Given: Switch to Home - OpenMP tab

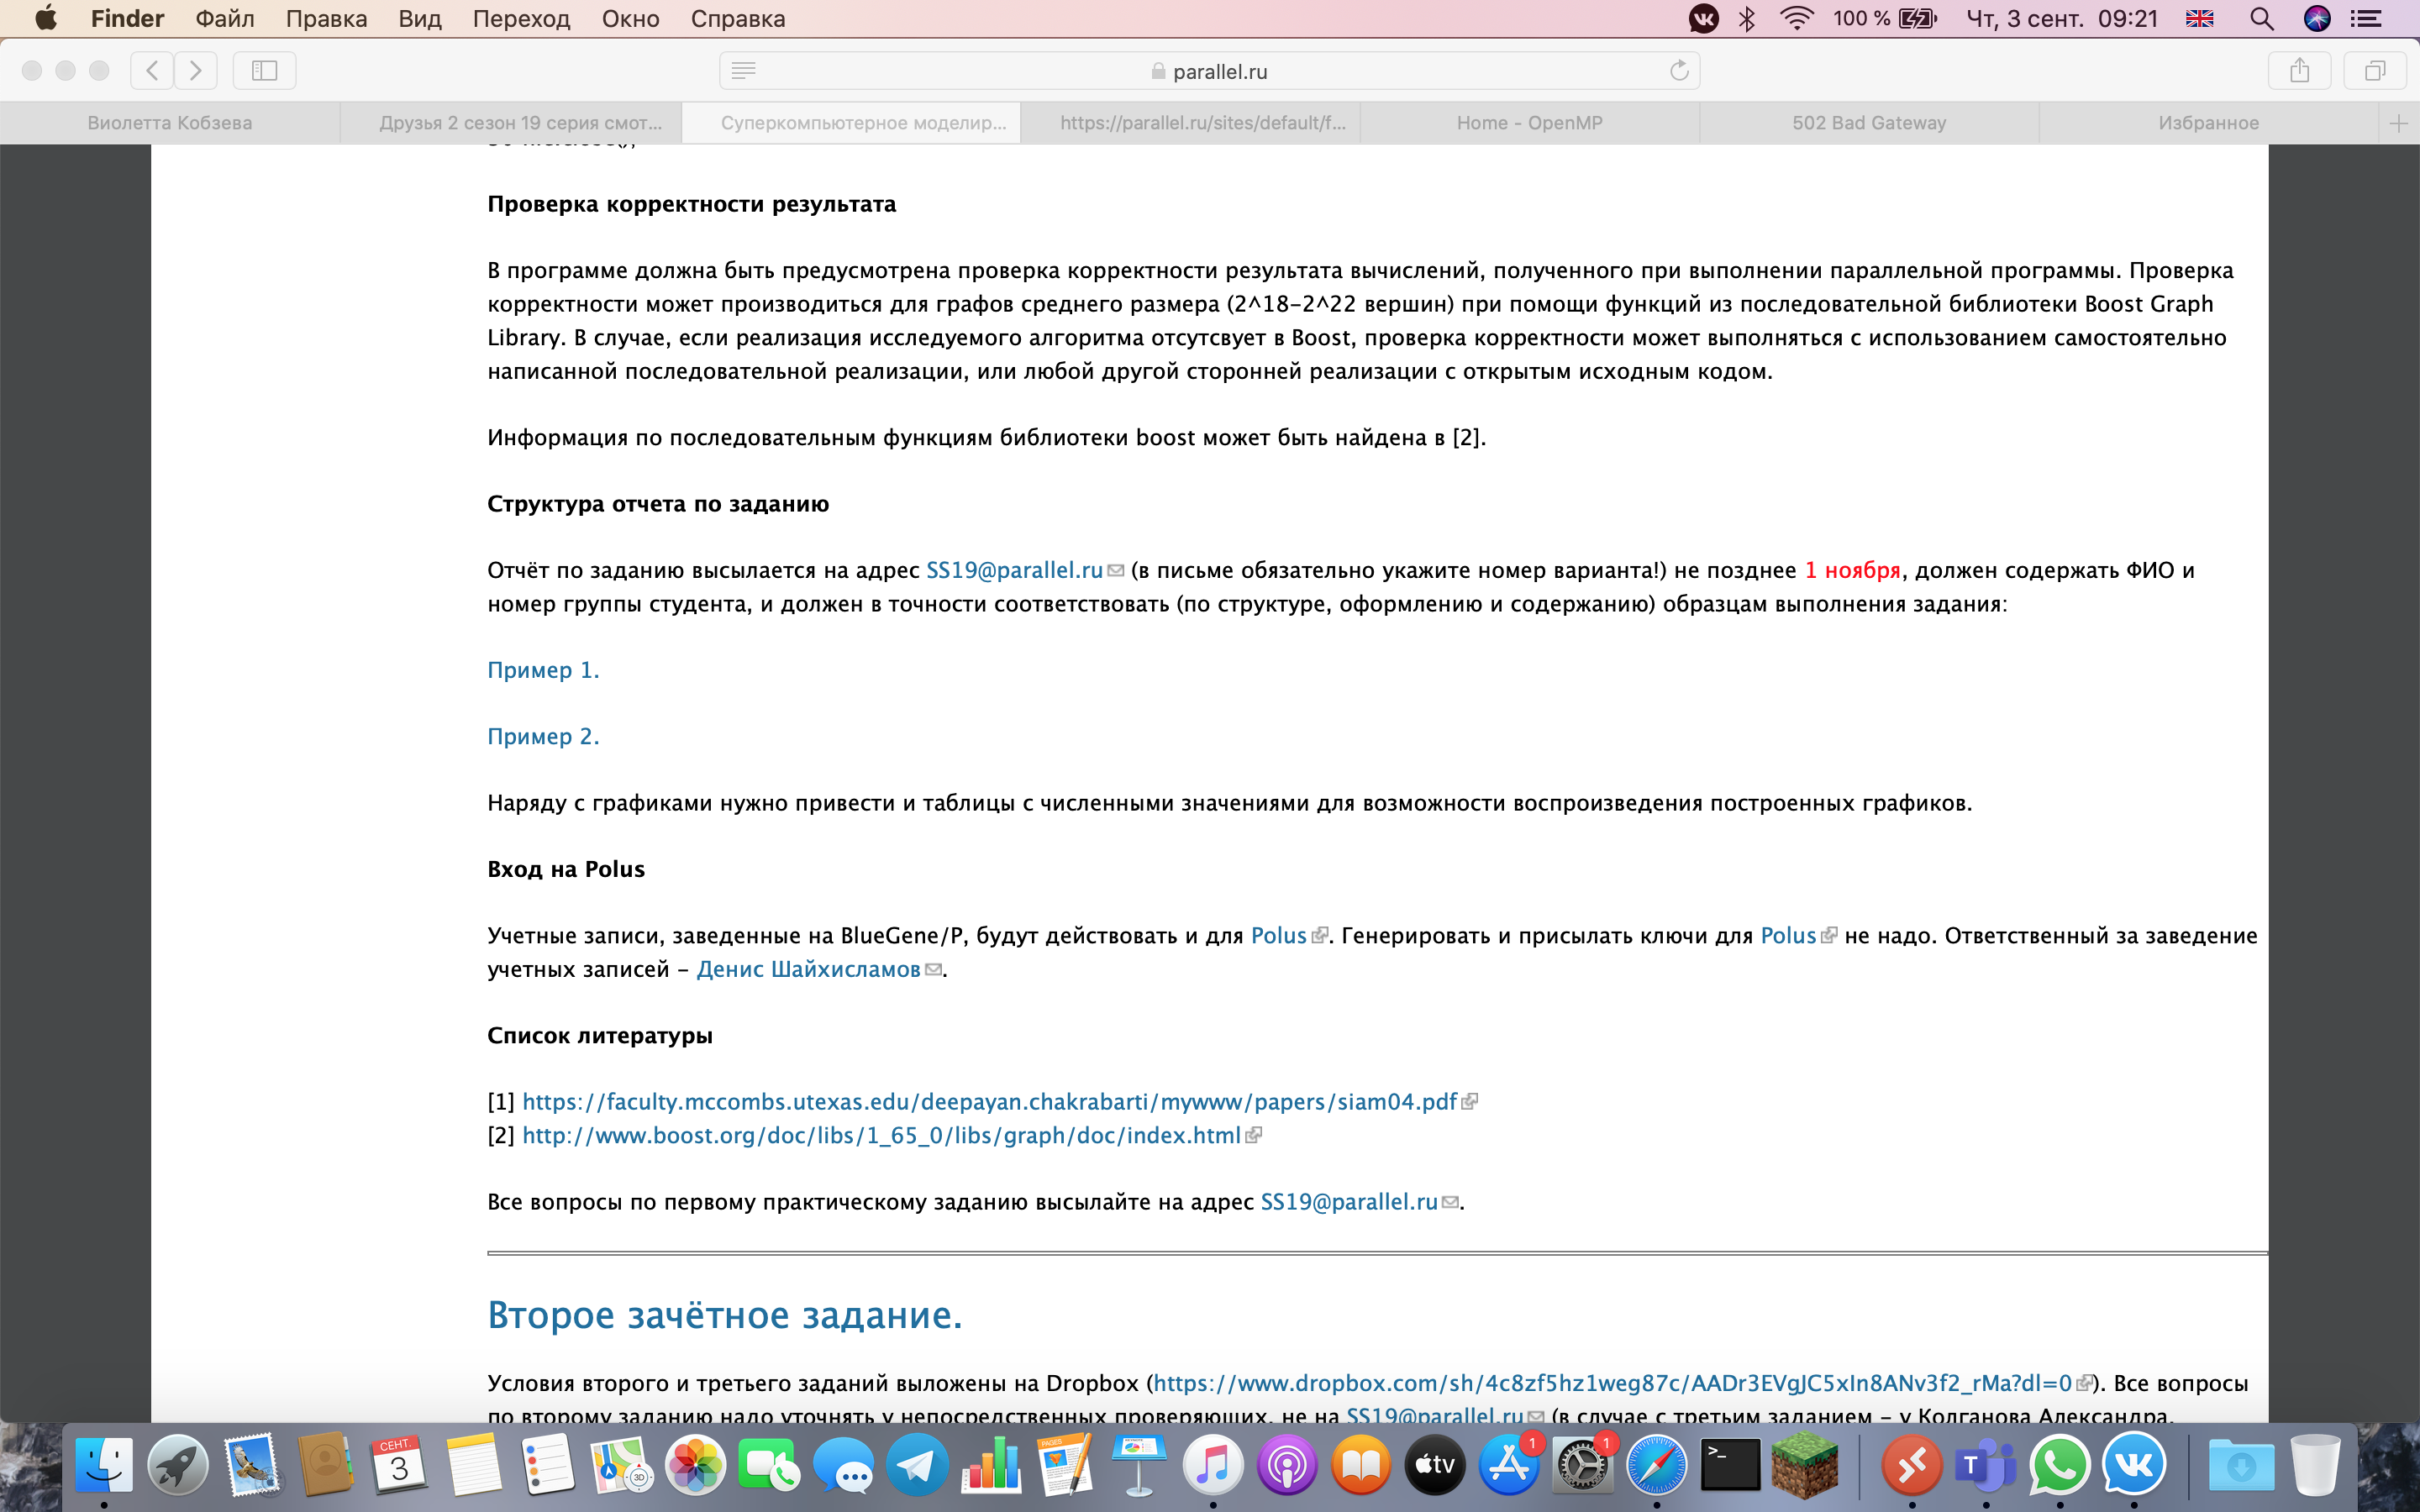Looking at the screenshot, I should point(1529,123).
